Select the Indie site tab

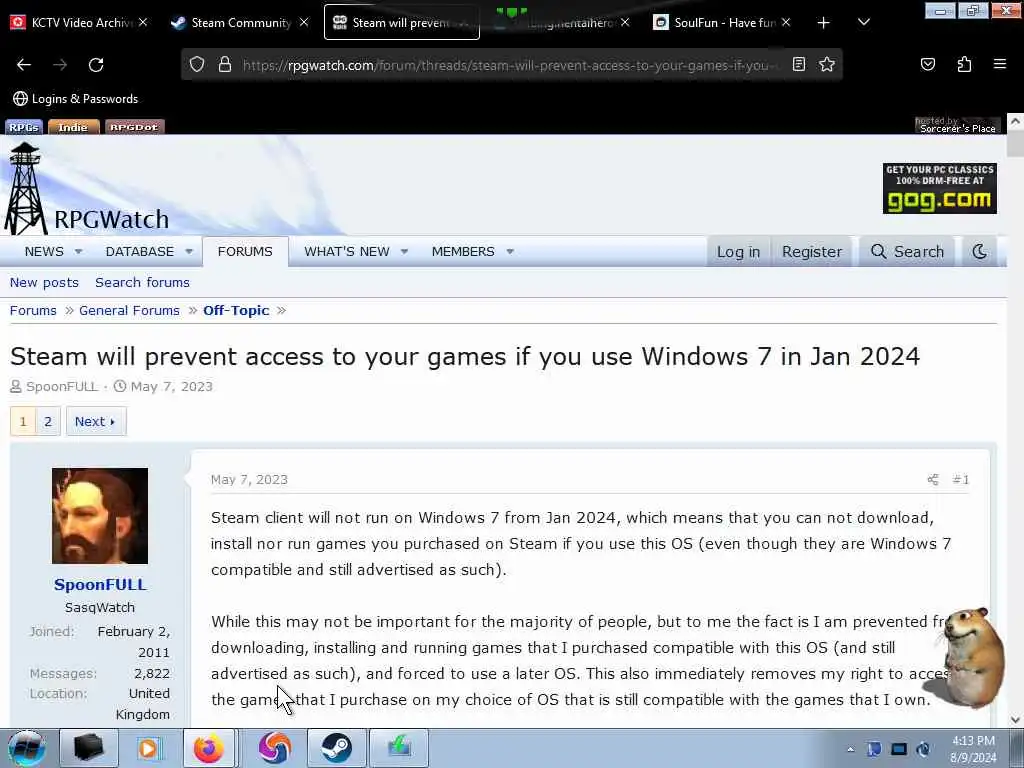(73, 127)
